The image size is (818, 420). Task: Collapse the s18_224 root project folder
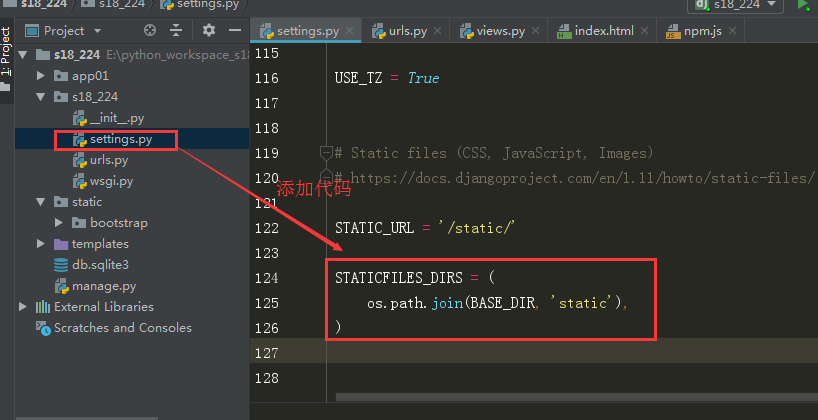pos(22,55)
